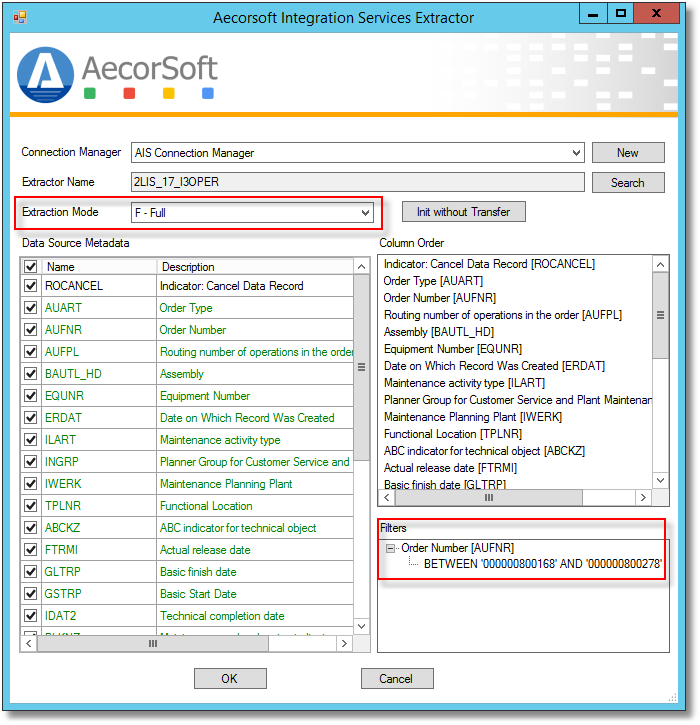Focus the Extractor Name field

tap(357, 182)
